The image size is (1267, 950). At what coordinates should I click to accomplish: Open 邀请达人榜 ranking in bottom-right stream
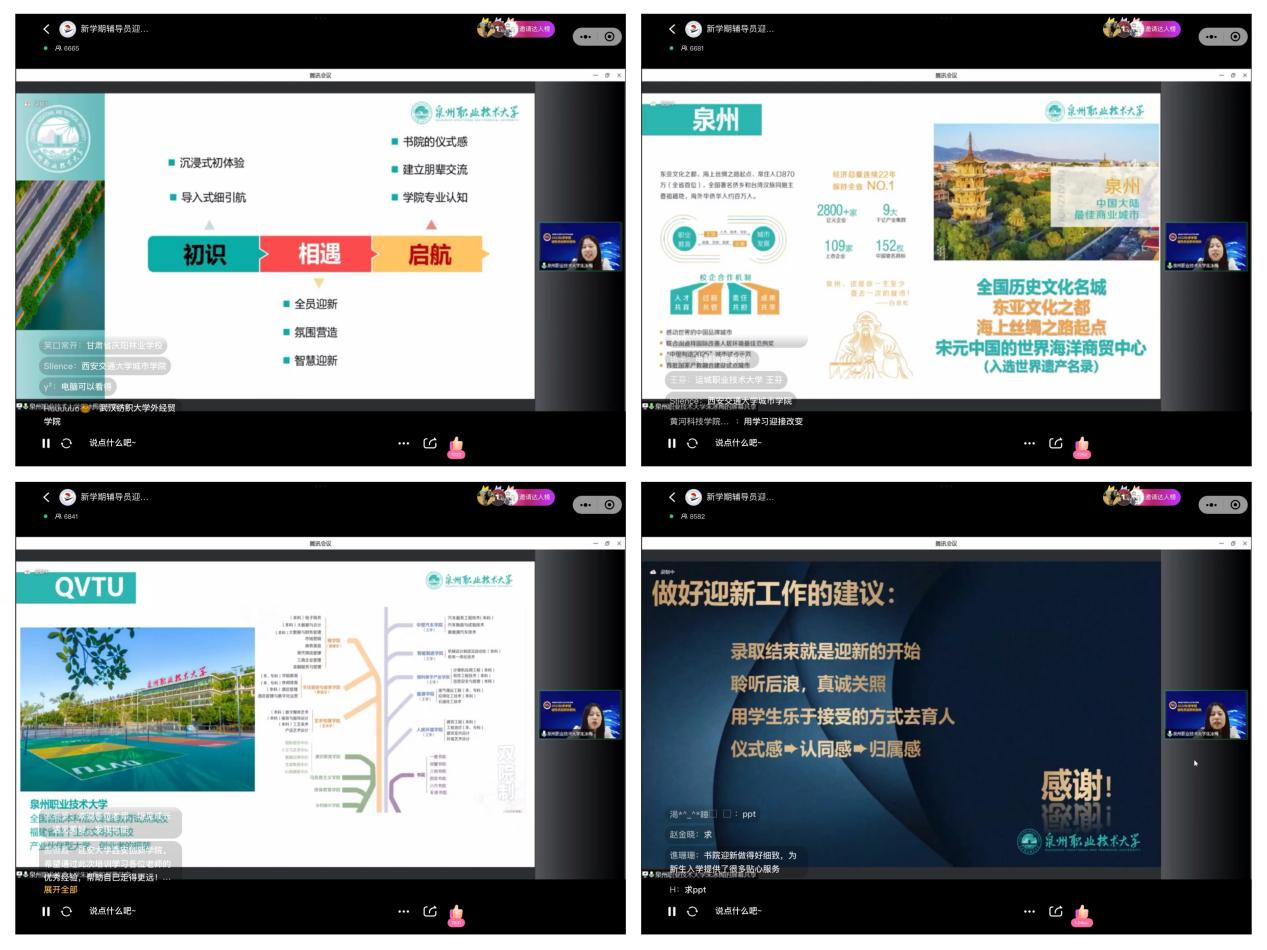click(x=1160, y=497)
